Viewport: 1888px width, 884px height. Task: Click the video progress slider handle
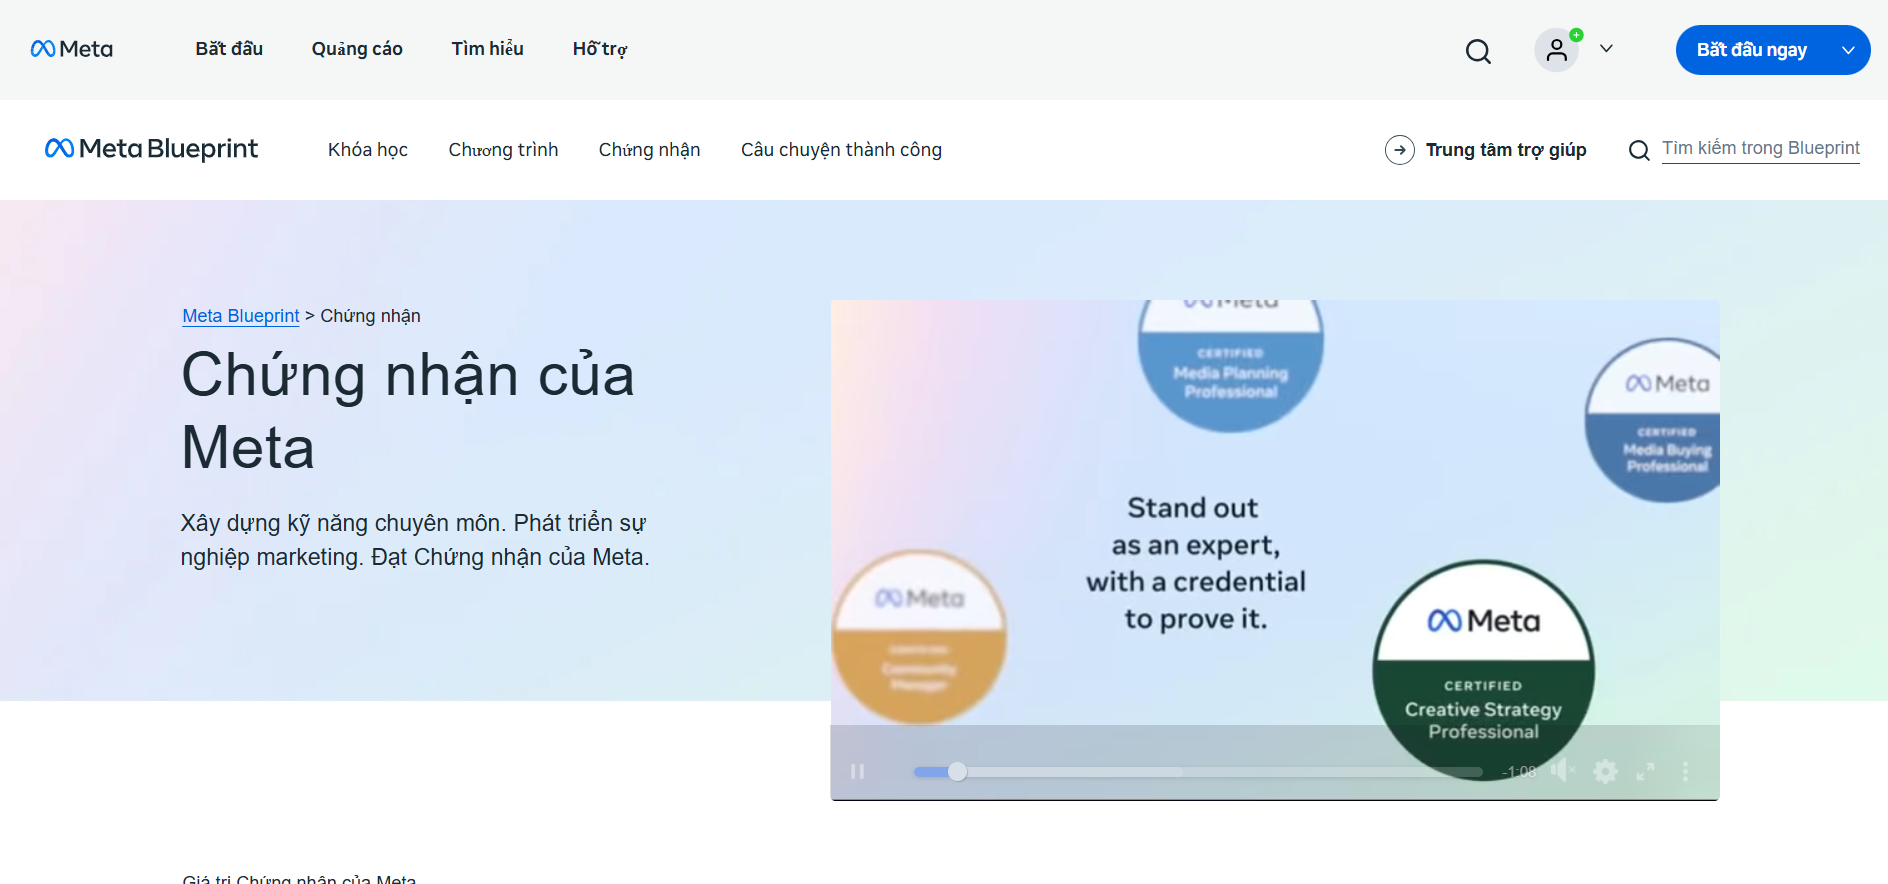[957, 771]
